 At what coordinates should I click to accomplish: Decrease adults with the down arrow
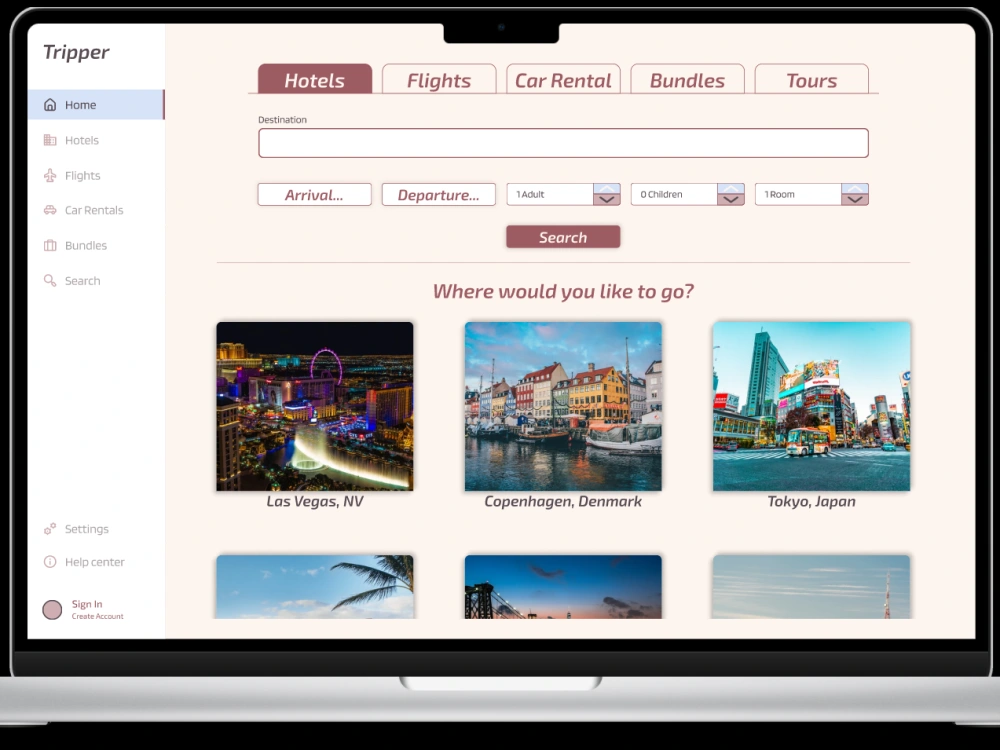pos(607,200)
